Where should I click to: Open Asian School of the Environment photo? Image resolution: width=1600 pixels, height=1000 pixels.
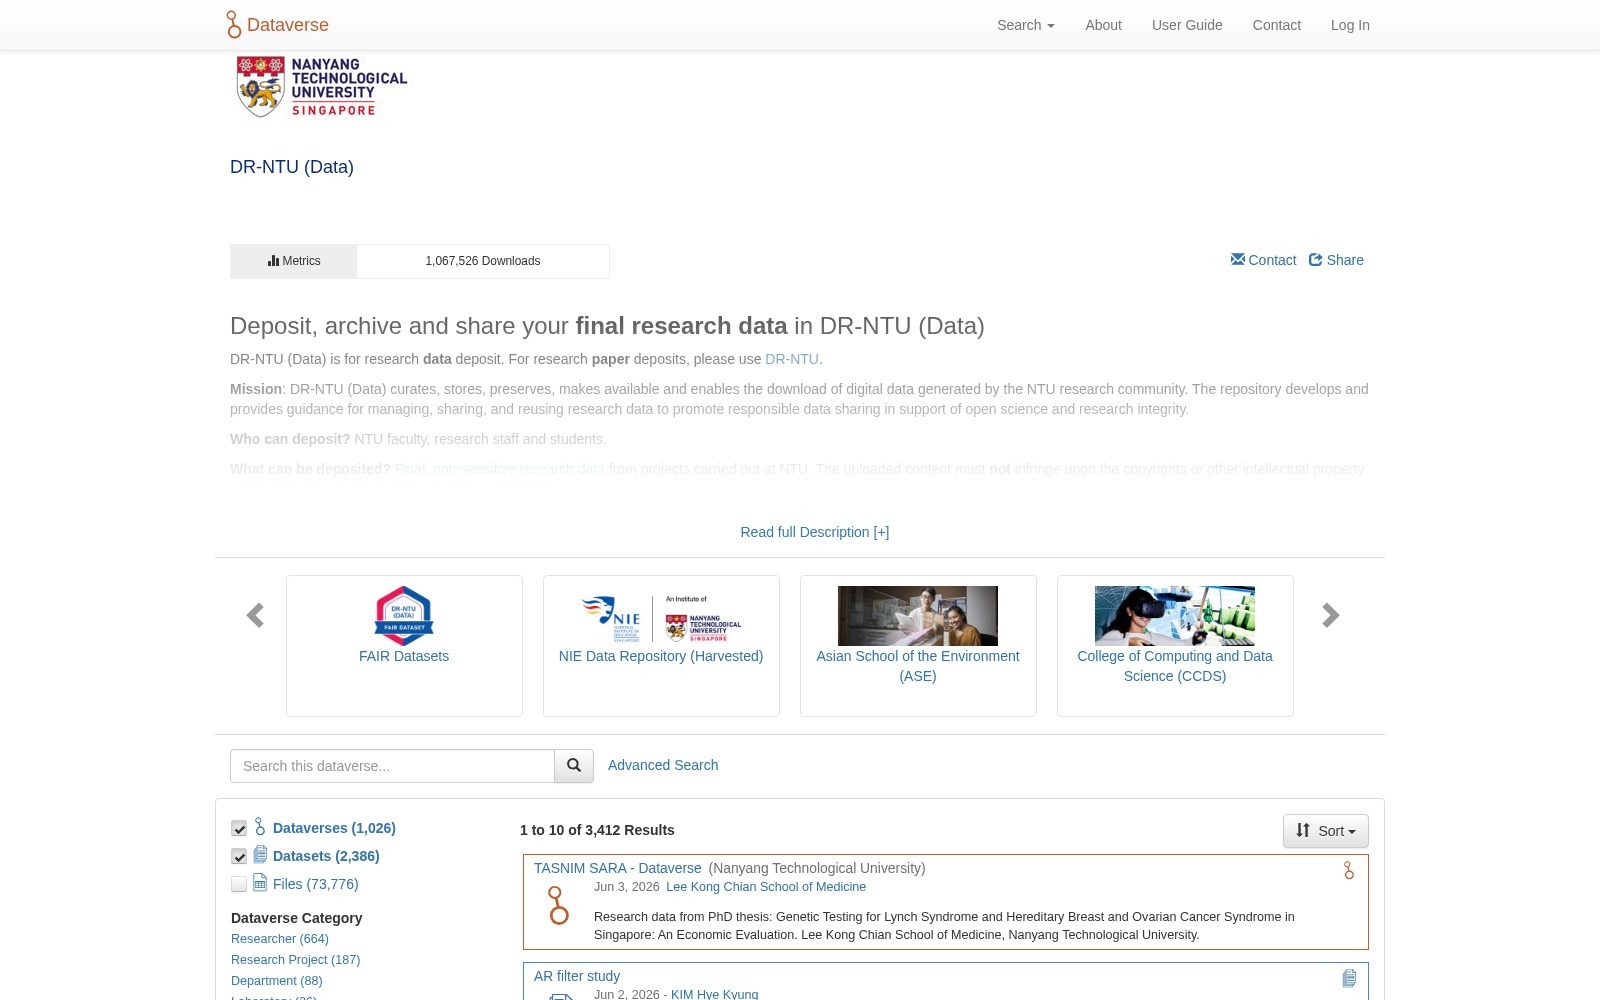[918, 616]
